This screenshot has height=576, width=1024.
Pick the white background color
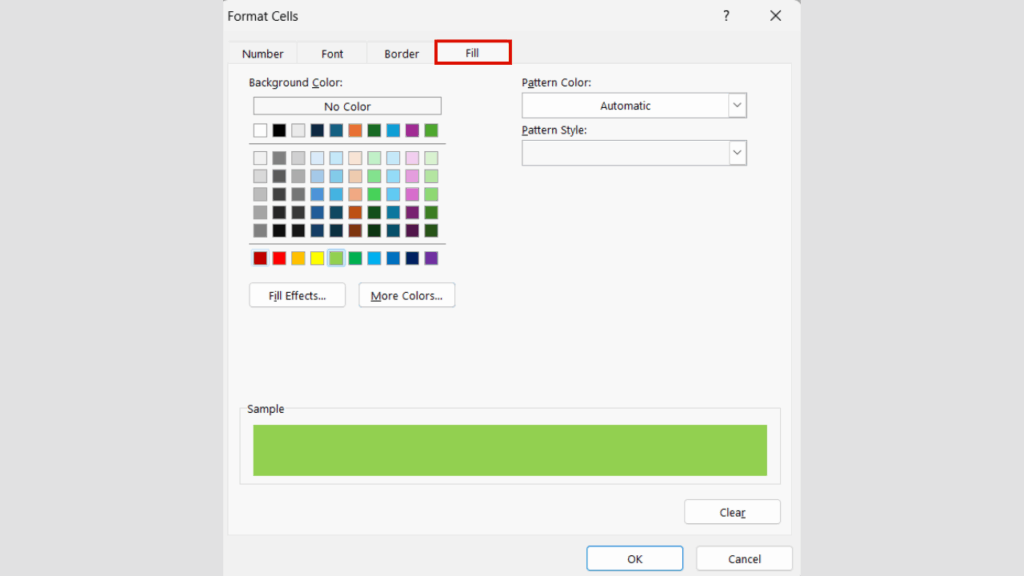point(259,130)
